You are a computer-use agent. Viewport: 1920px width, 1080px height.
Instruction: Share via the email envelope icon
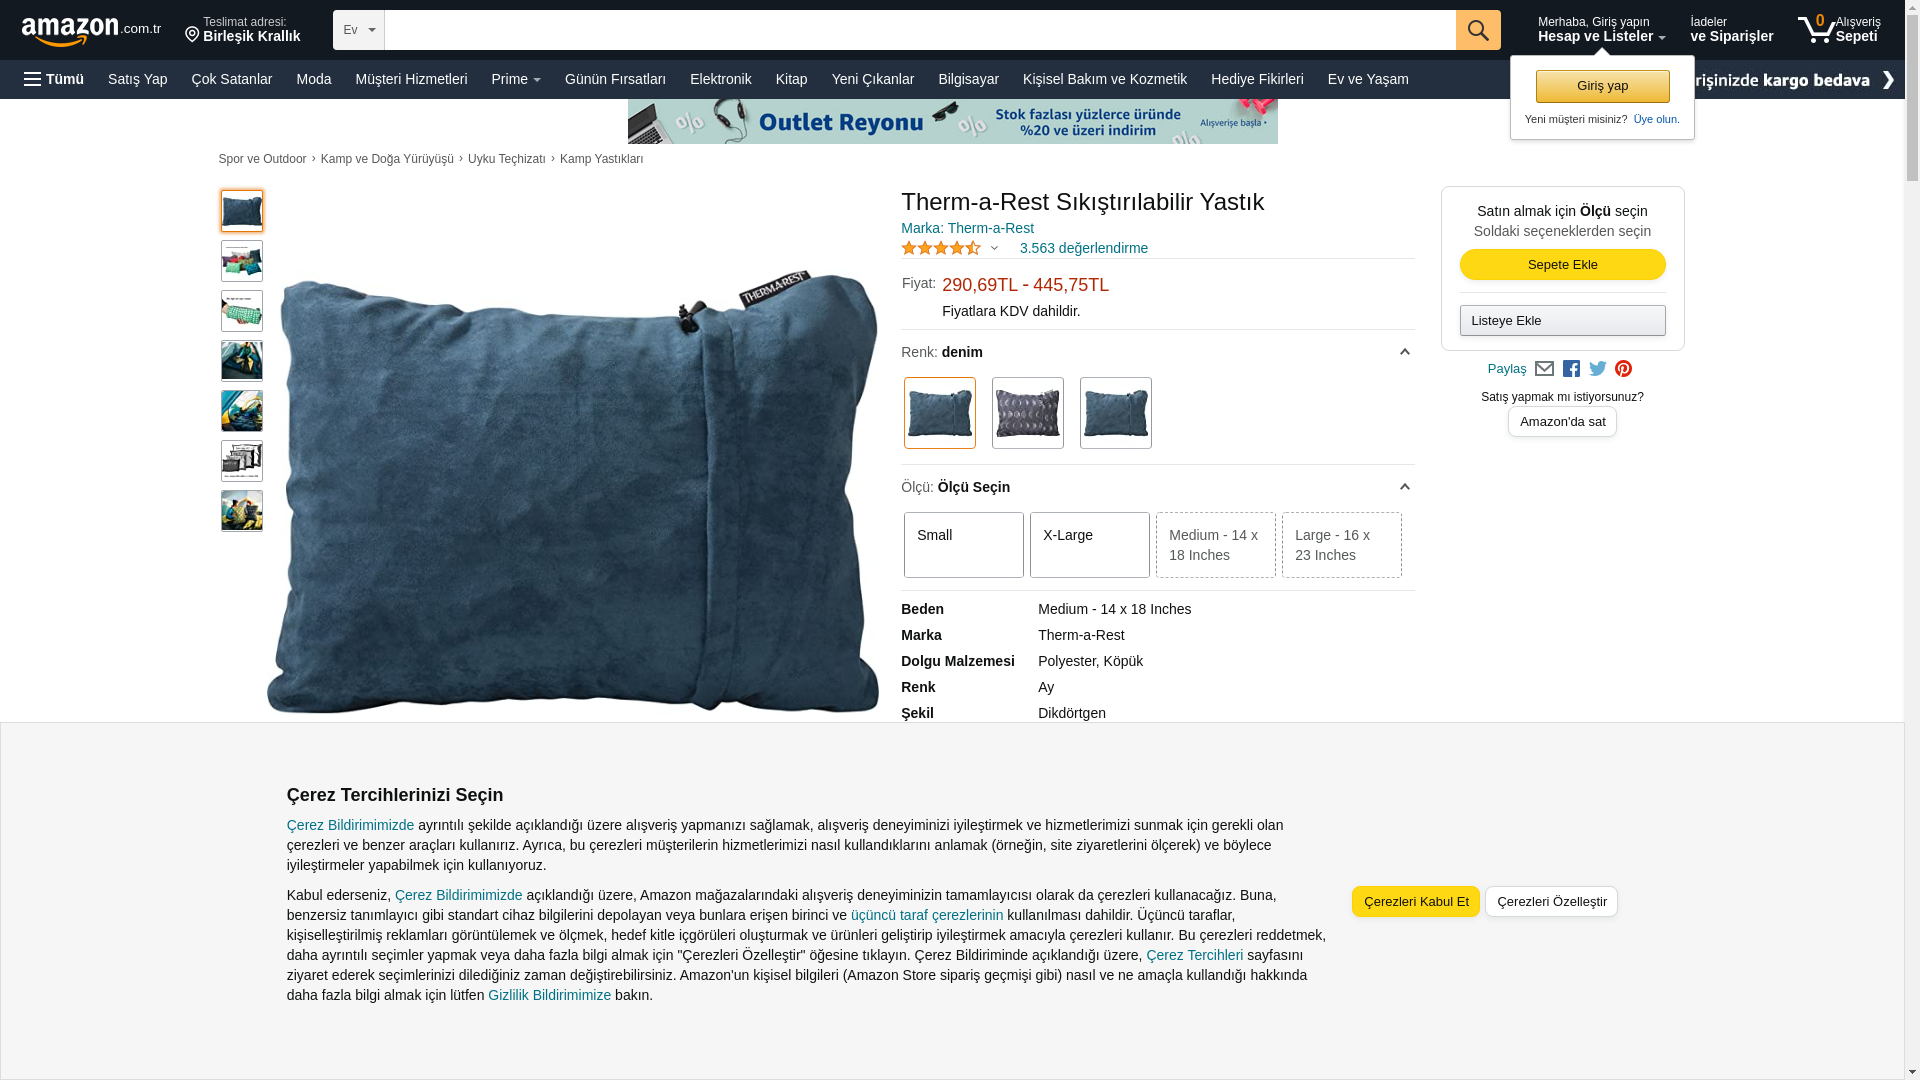[1544, 369]
